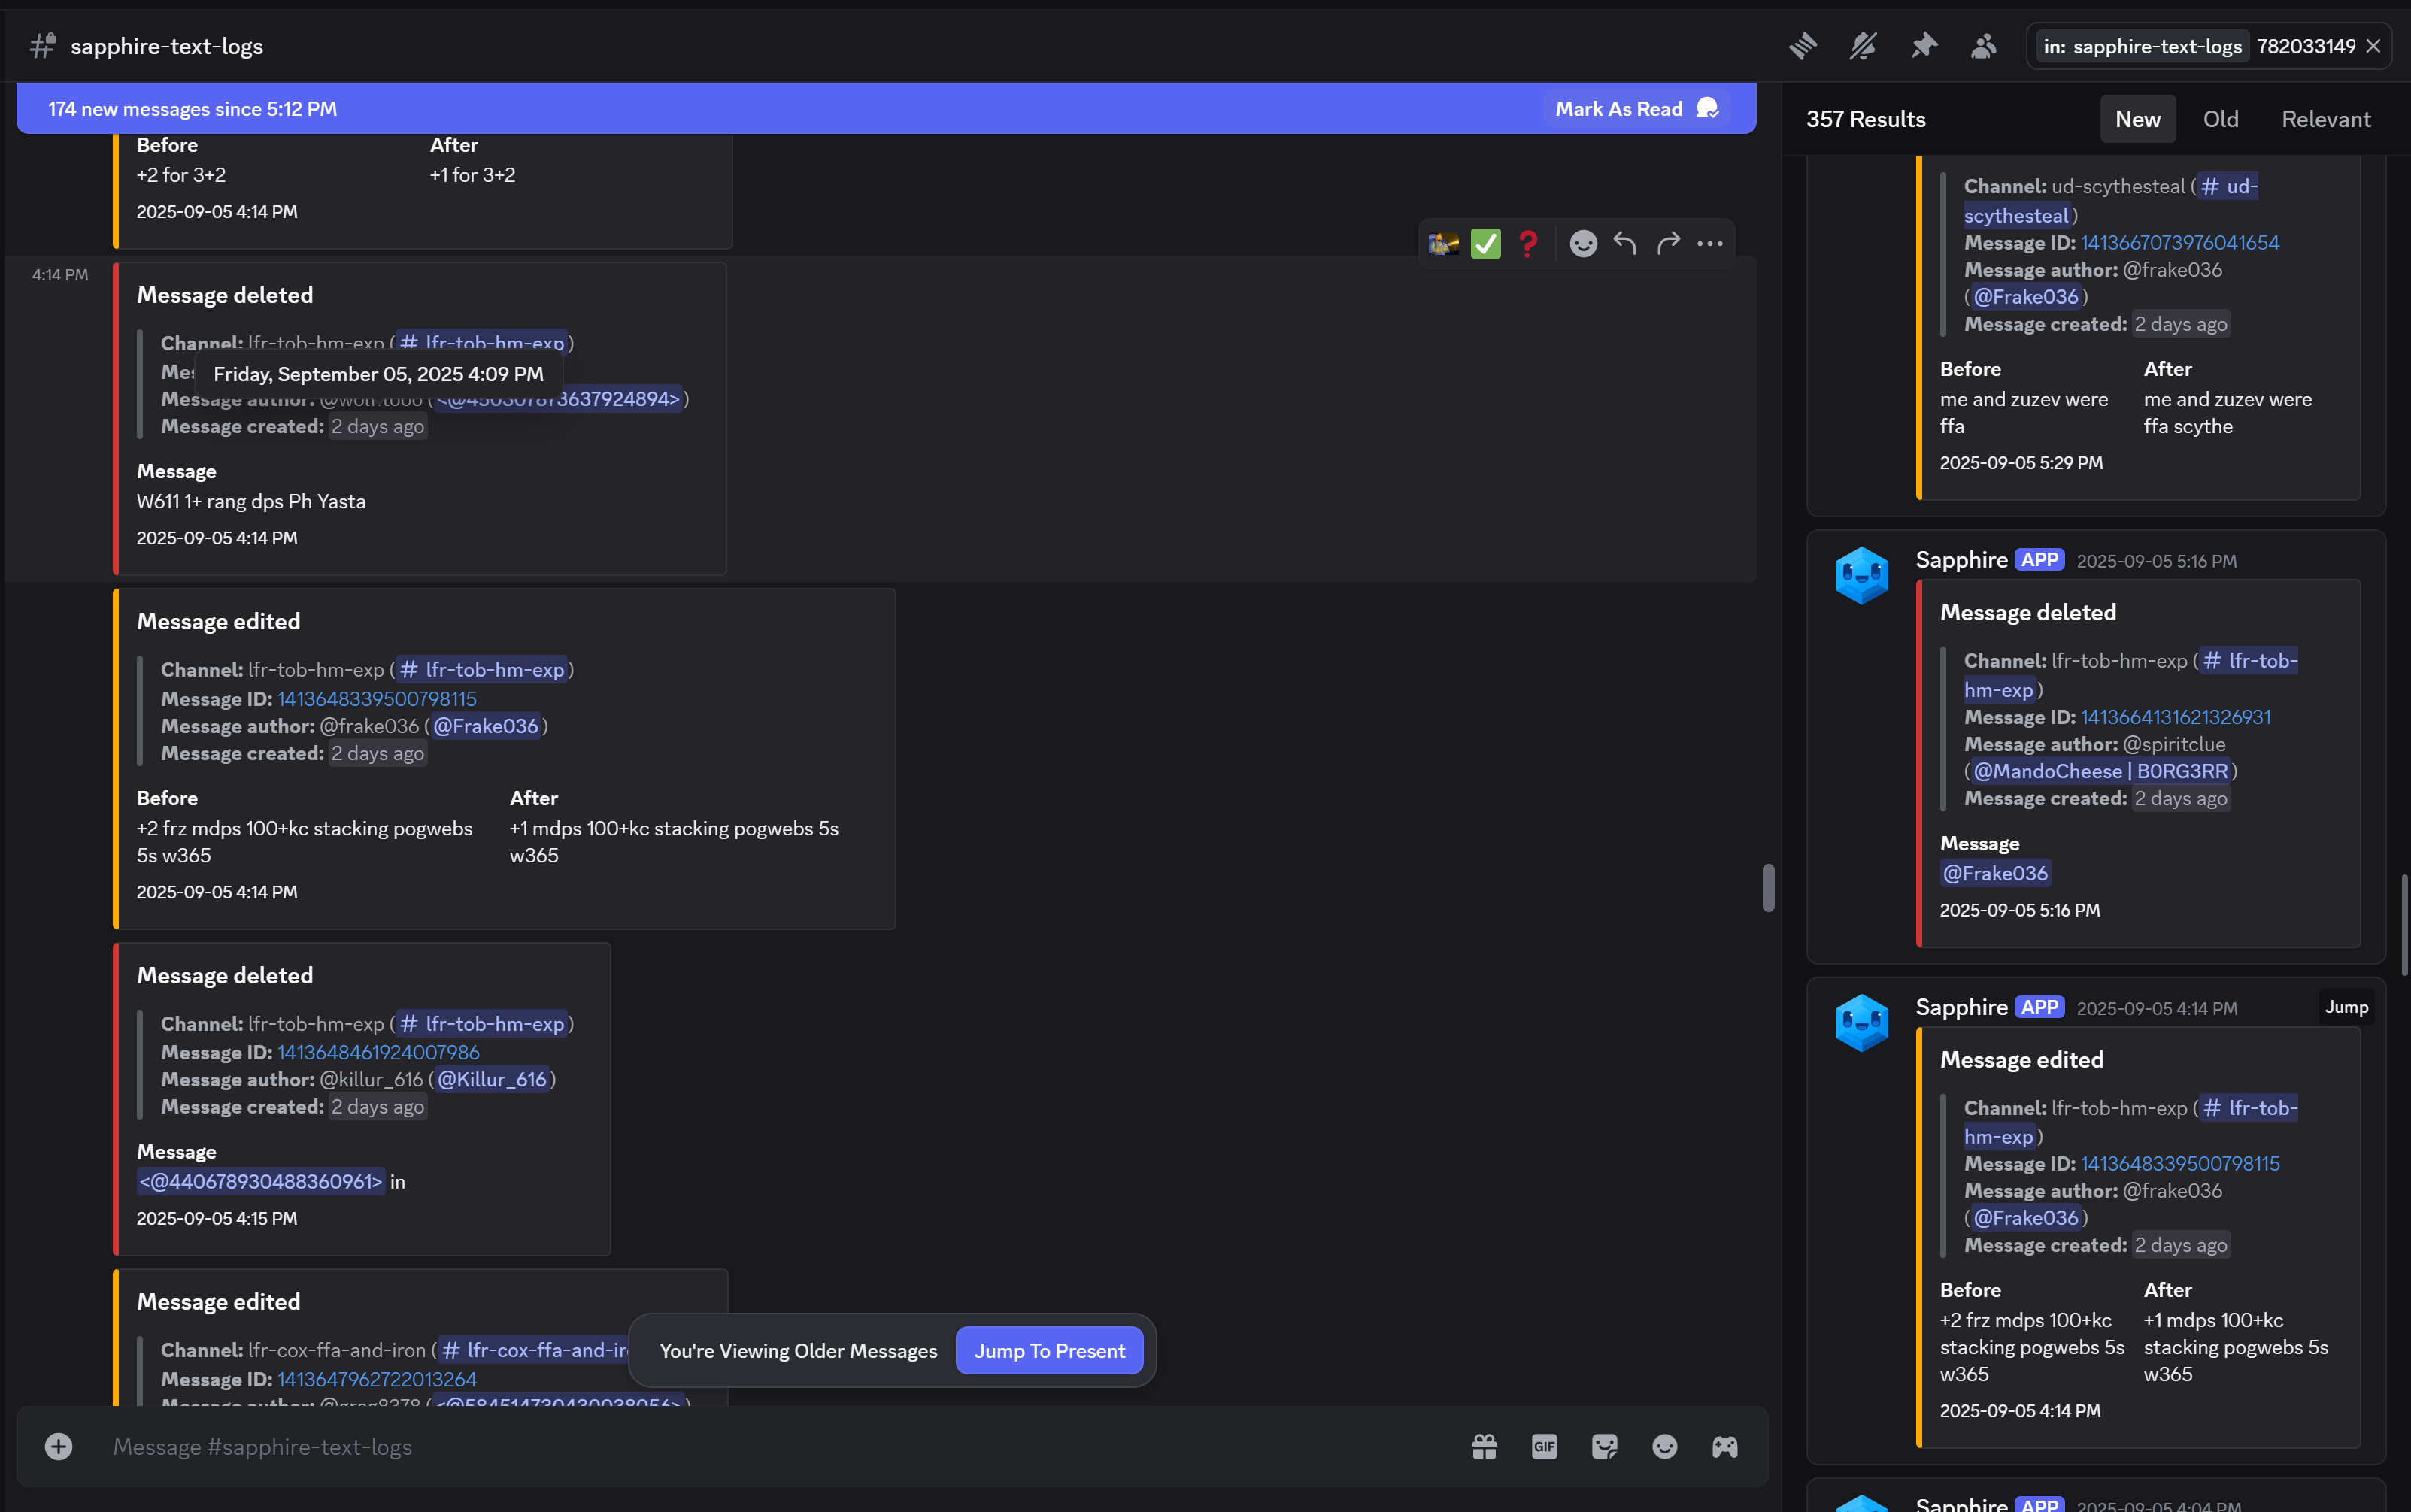The image size is (2411, 1512).
Task: Open message ID 1413667073976041654 in results
Action: pyautogui.click(x=2180, y=243)
